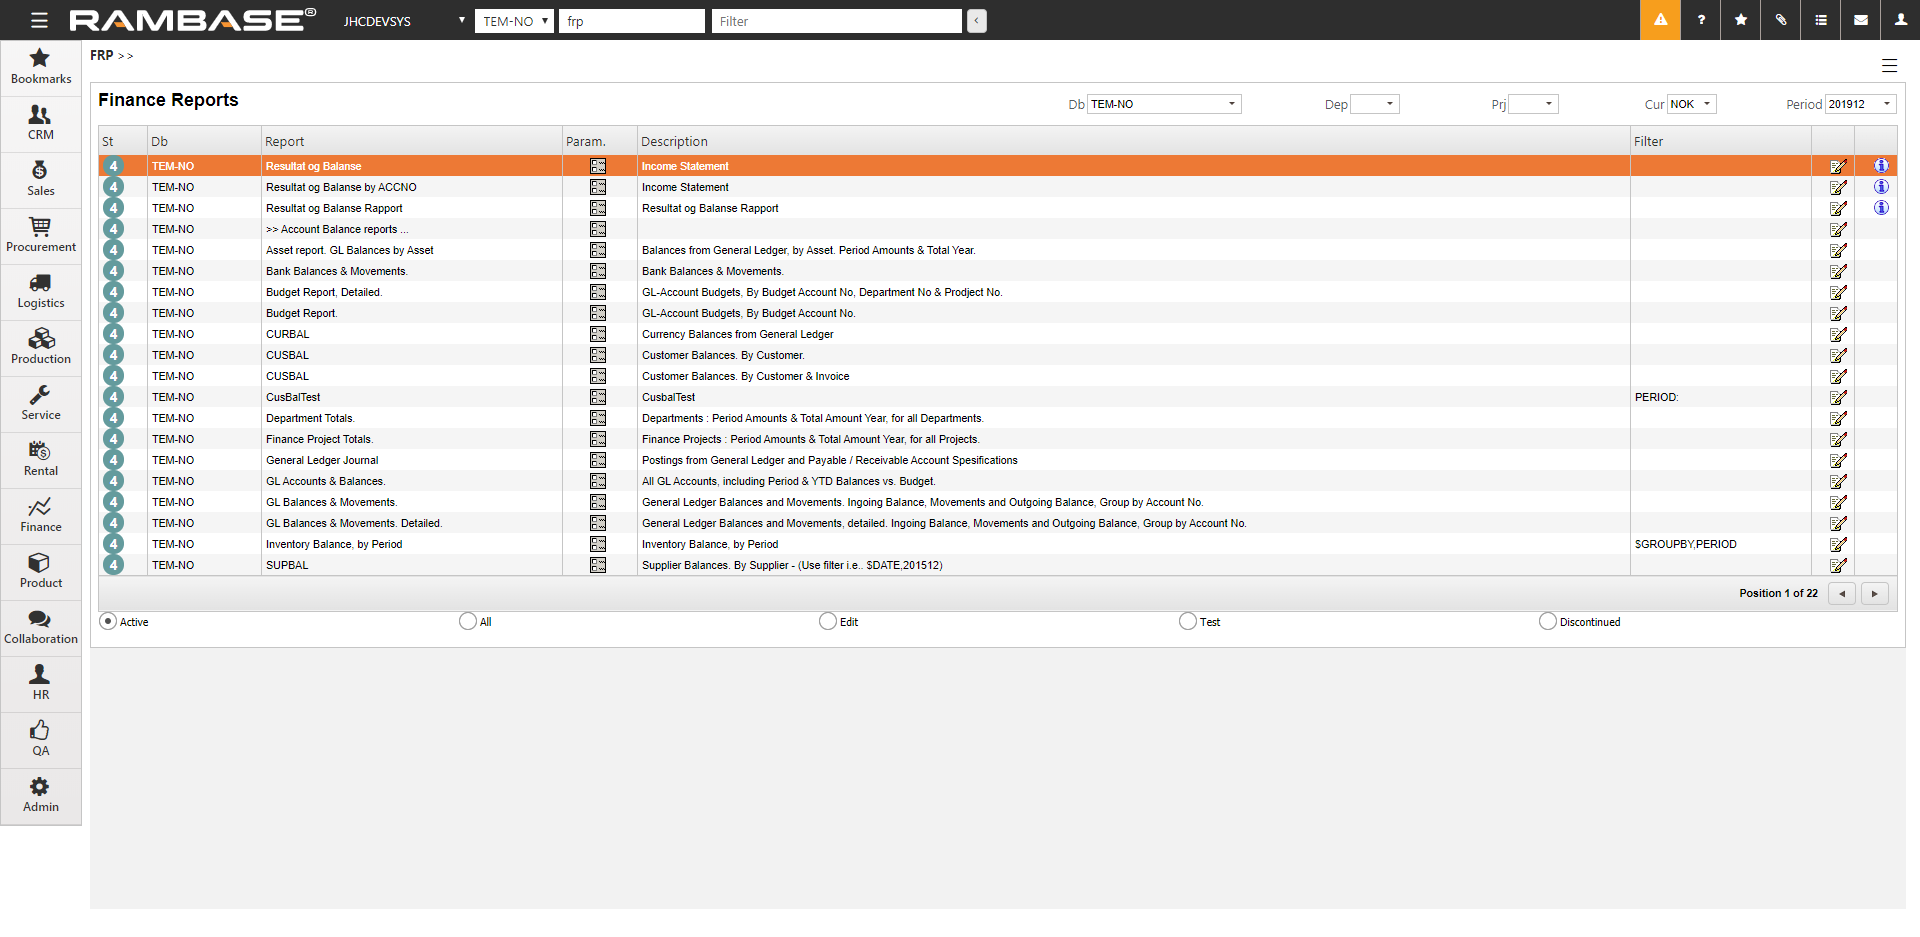The width and height of the screenshot is (1920, 937).
Task: Click the help question mark icon
Action: click(x=1701, y=20)
